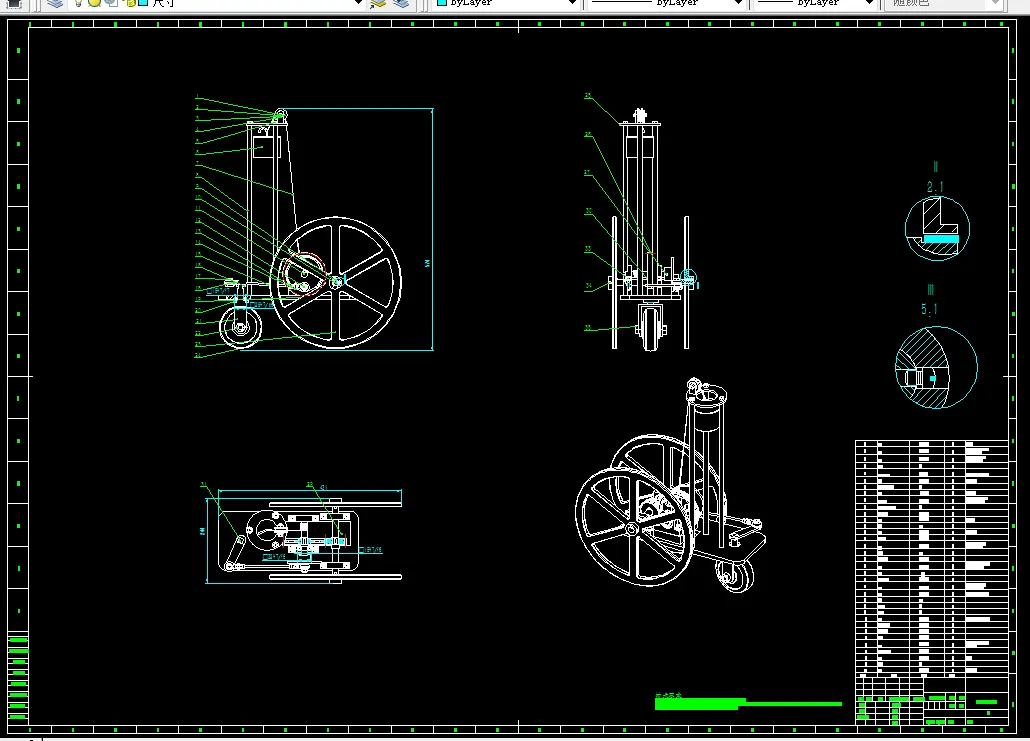Open the linetype ByLayer dropdown
Screen dimensions: 1030x741
point(738,3)
